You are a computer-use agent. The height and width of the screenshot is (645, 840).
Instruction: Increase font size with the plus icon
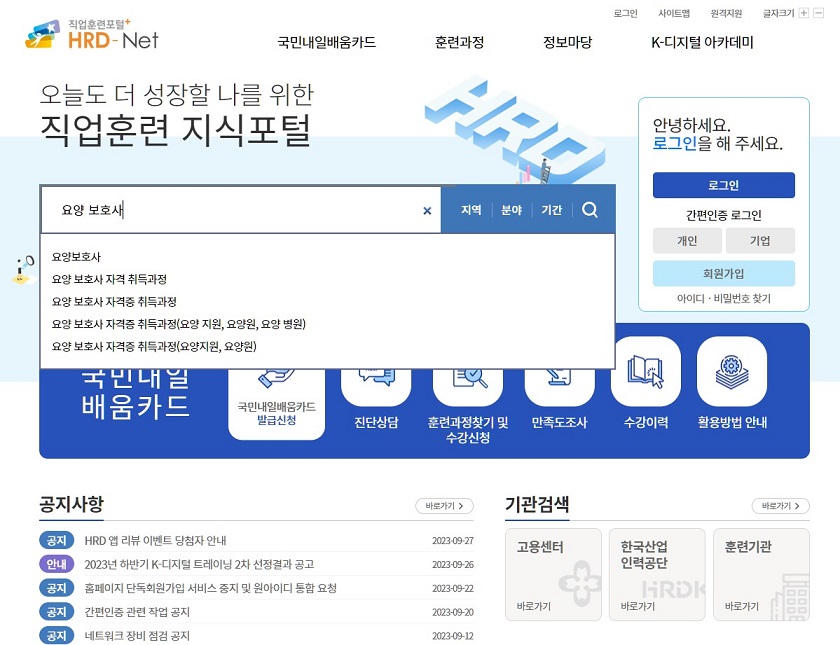[804, 13]
